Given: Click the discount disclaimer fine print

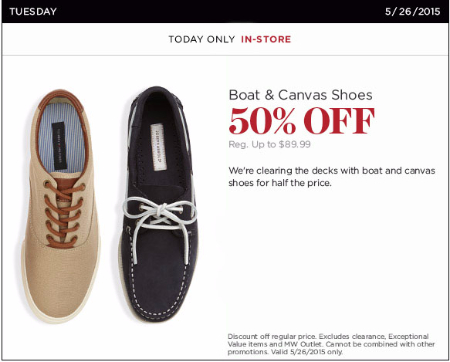Looking at the screenshot, I should (331, 344).
